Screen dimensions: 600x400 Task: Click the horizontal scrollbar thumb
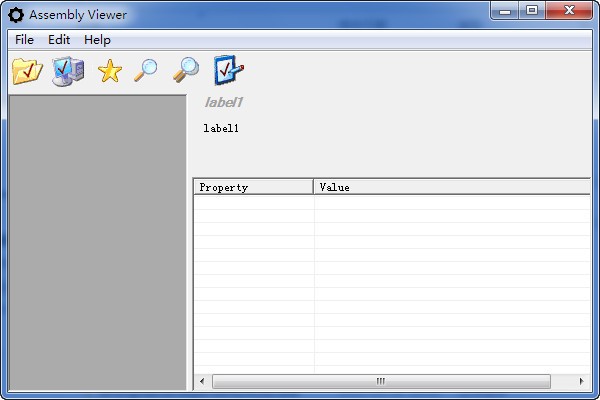[380, 382]
